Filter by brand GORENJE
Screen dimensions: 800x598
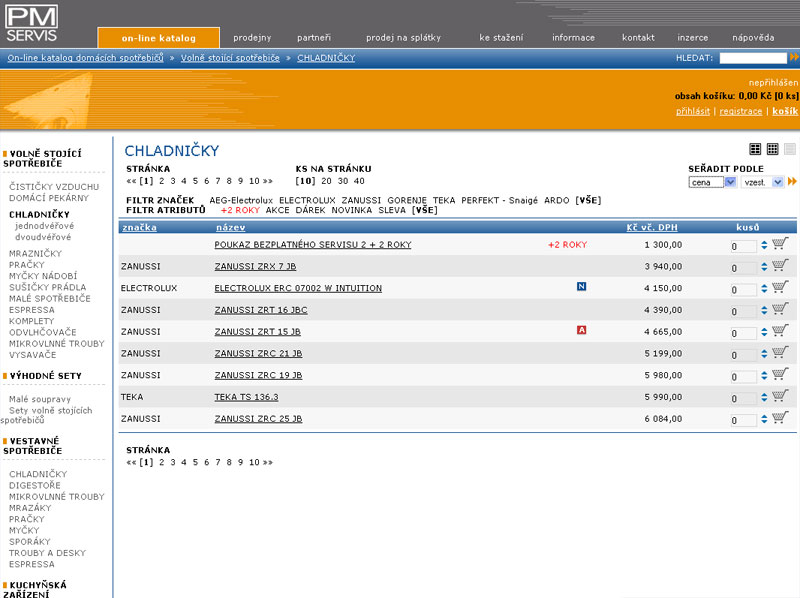click(x=407, y=201)
